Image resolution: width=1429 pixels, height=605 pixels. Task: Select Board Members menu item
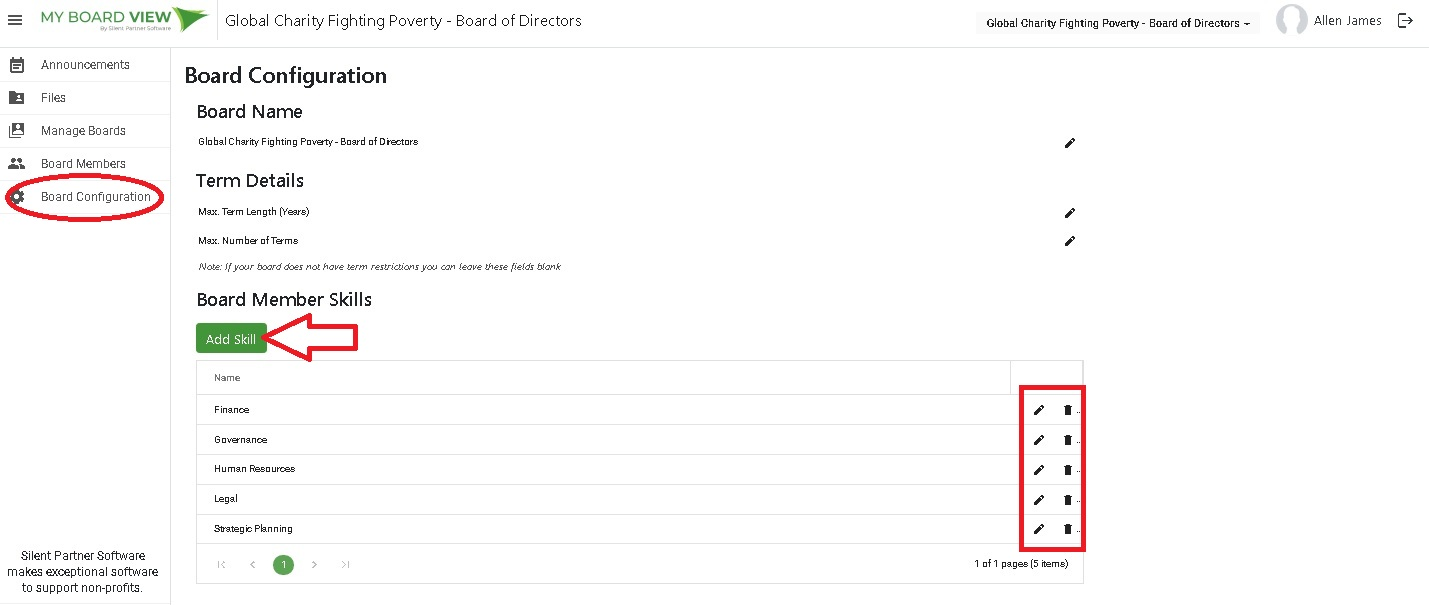tap(83, 164)
